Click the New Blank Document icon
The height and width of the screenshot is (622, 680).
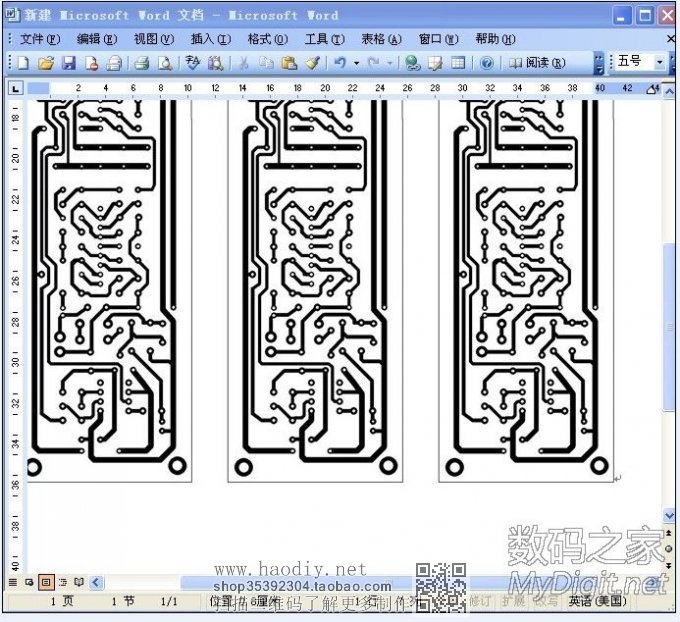[x=24, y=63]
